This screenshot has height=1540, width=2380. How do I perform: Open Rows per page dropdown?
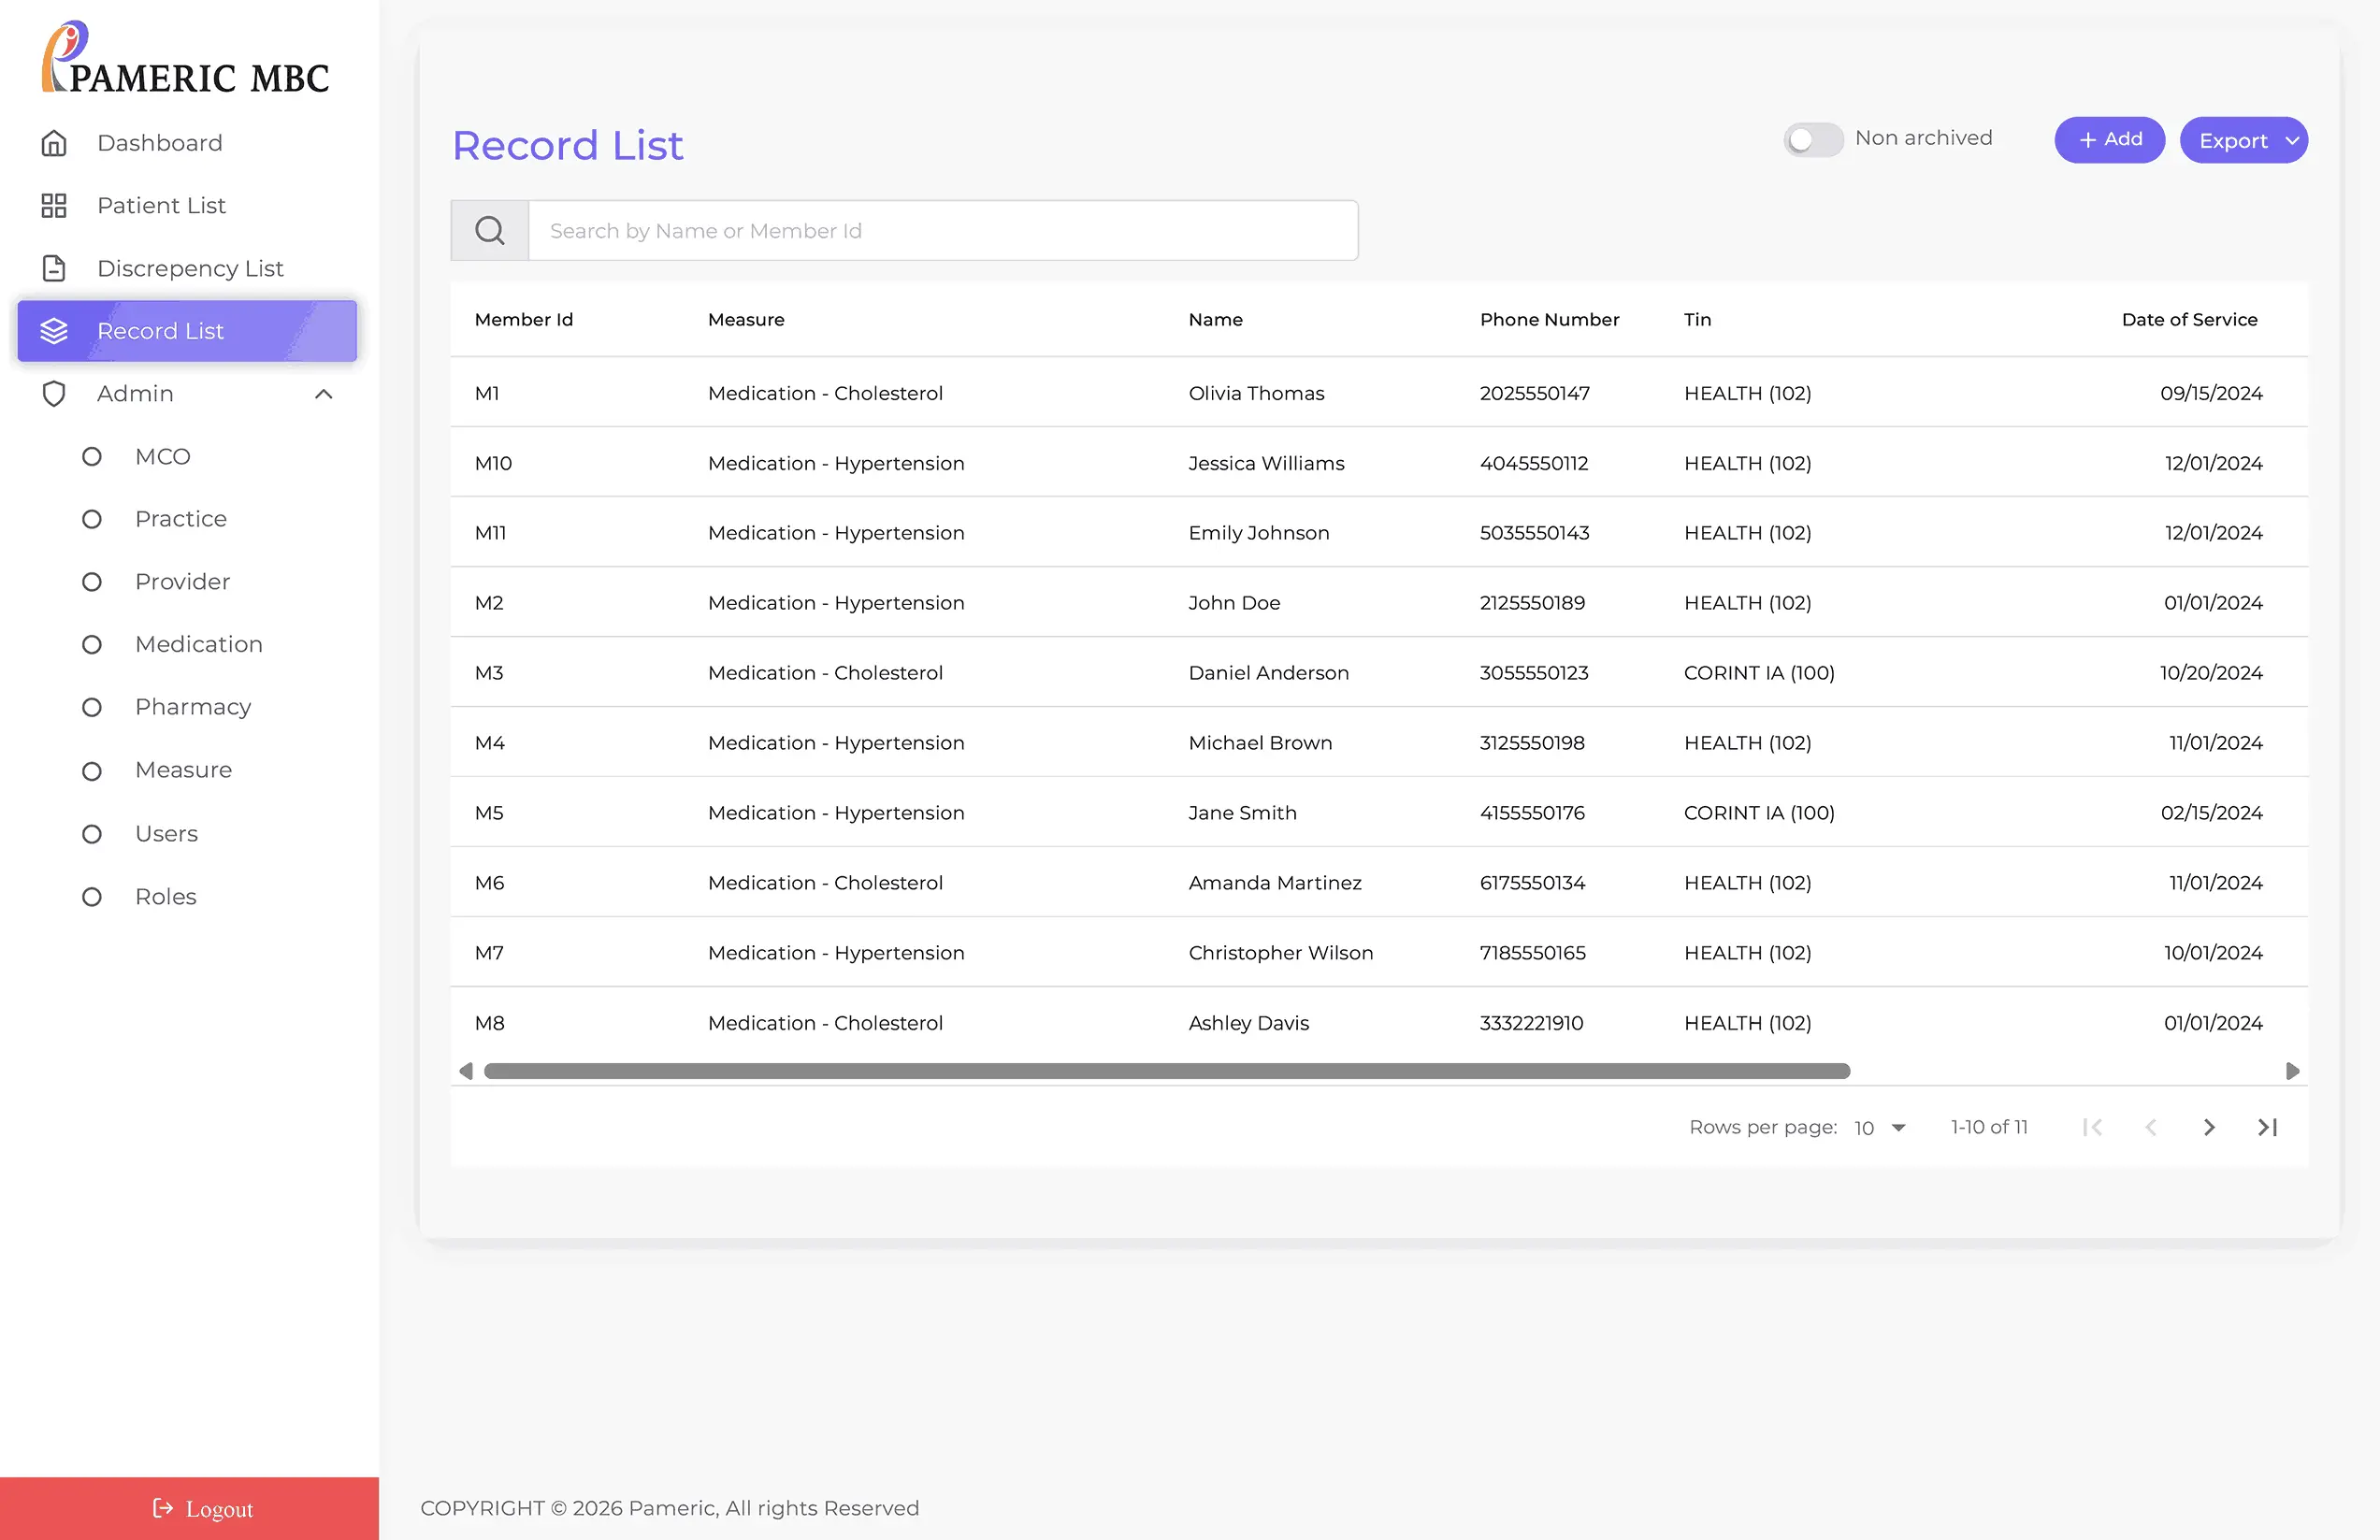click(1880, 1128)
